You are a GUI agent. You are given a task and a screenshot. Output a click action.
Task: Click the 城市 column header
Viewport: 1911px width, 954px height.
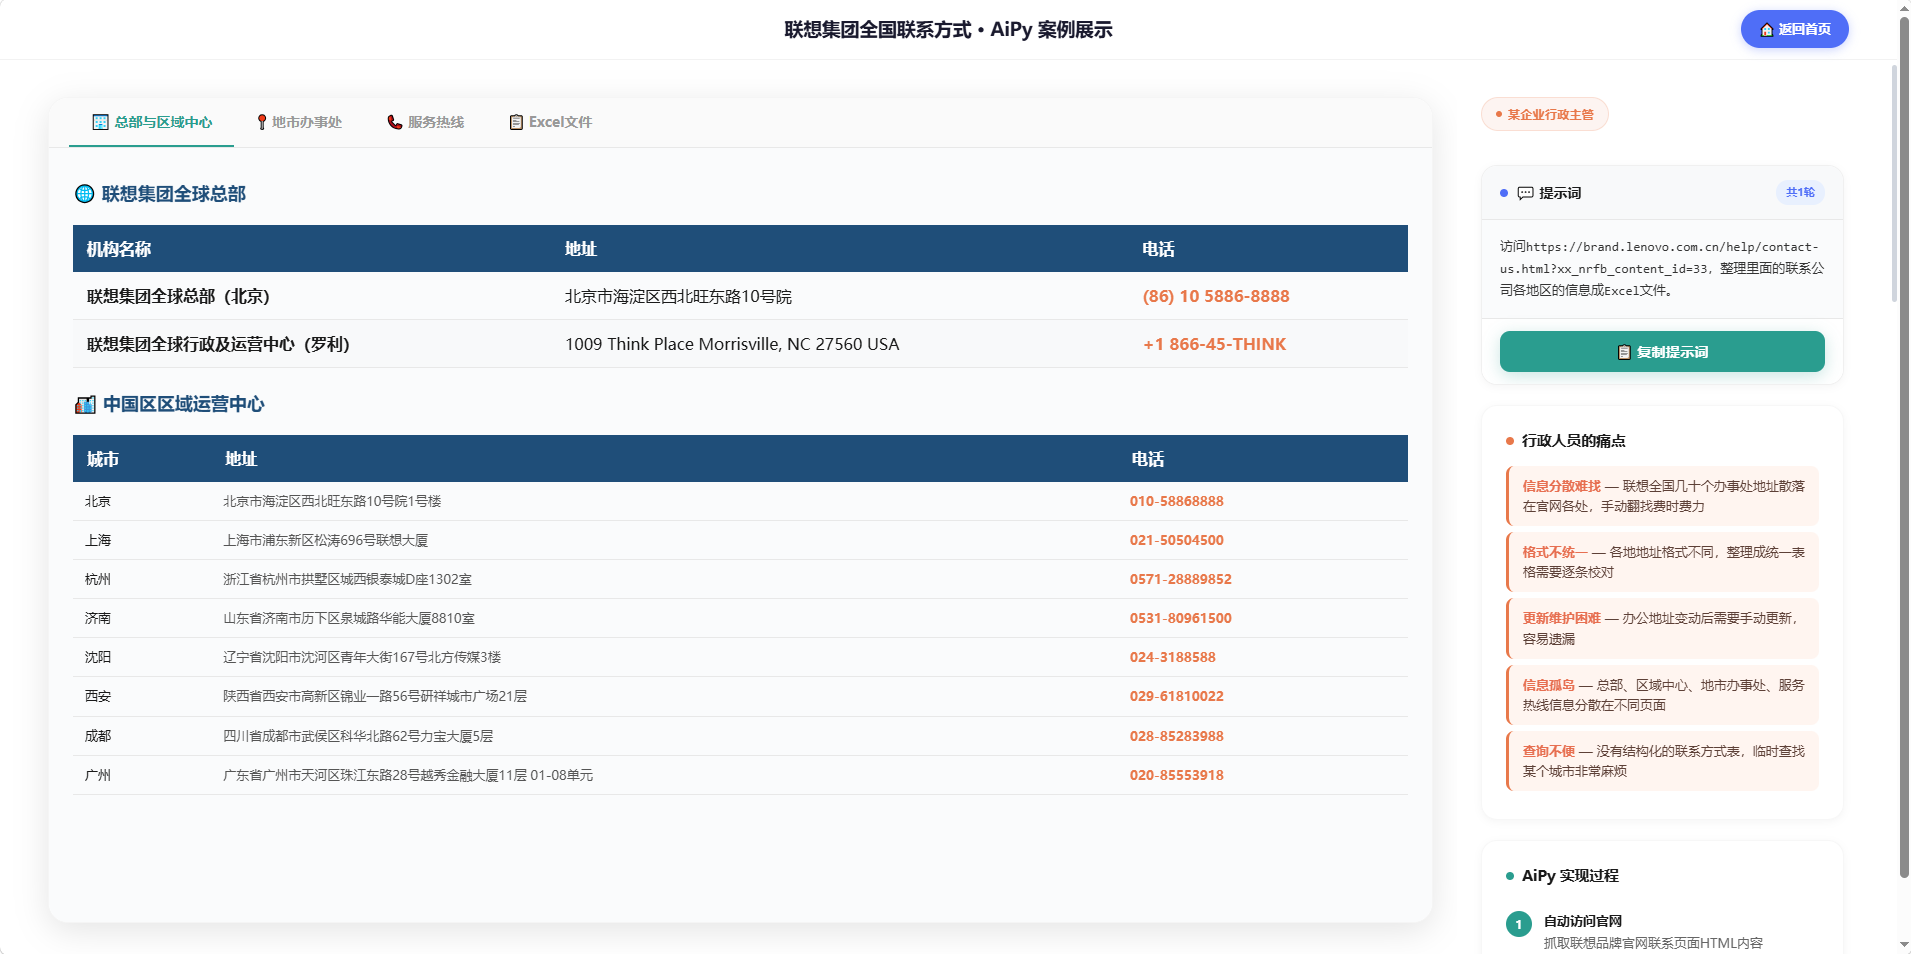point(103,459)
